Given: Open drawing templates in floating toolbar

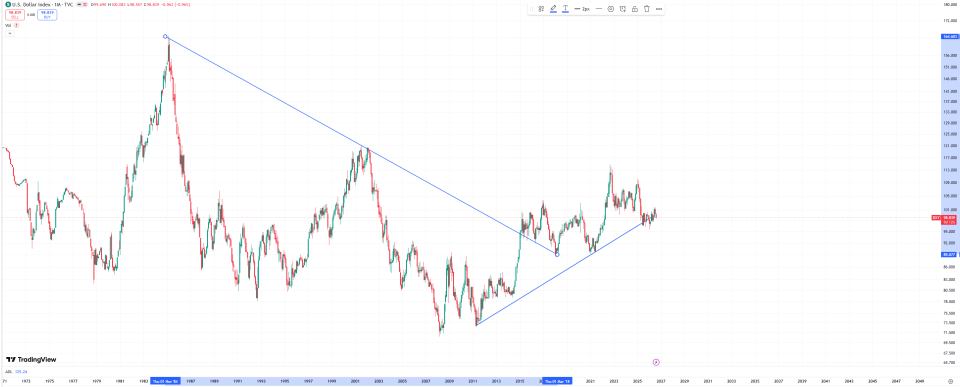Looking at the screenshot, I should (x=541, y=9).
